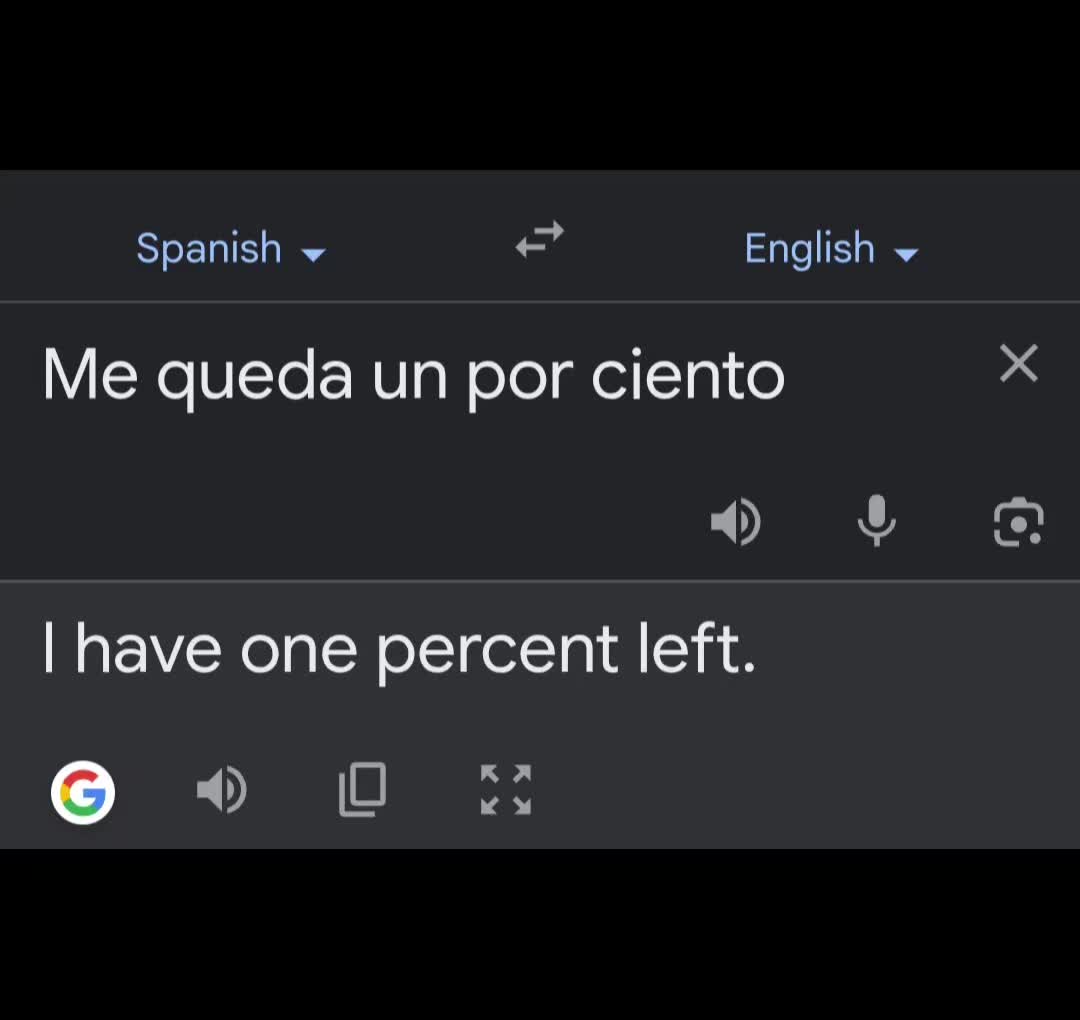This screenshot has height=1020, width=1080.
Task: Listen to the Spanish source text
Action: click(736, 521)
